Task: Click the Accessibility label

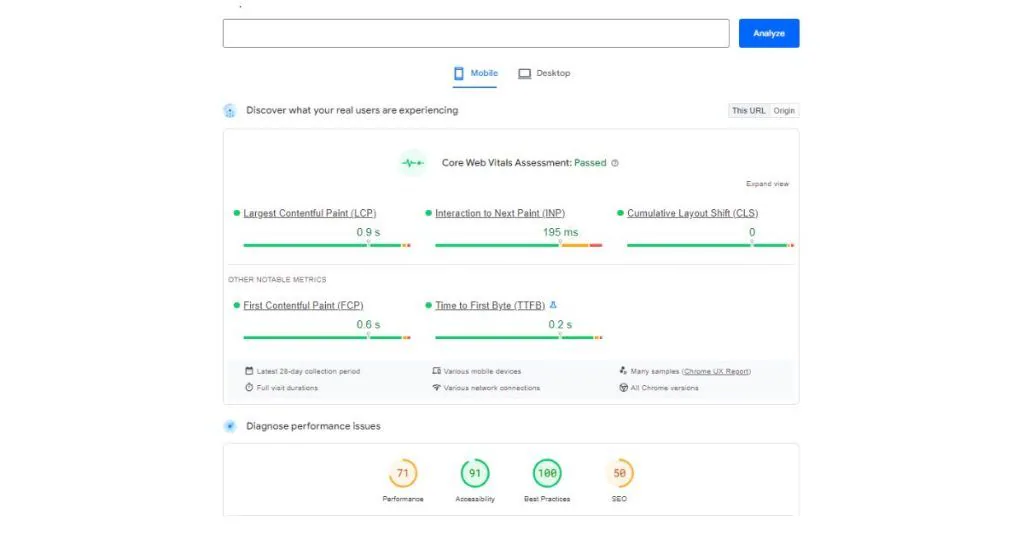Action: click(x=475, y=499)
